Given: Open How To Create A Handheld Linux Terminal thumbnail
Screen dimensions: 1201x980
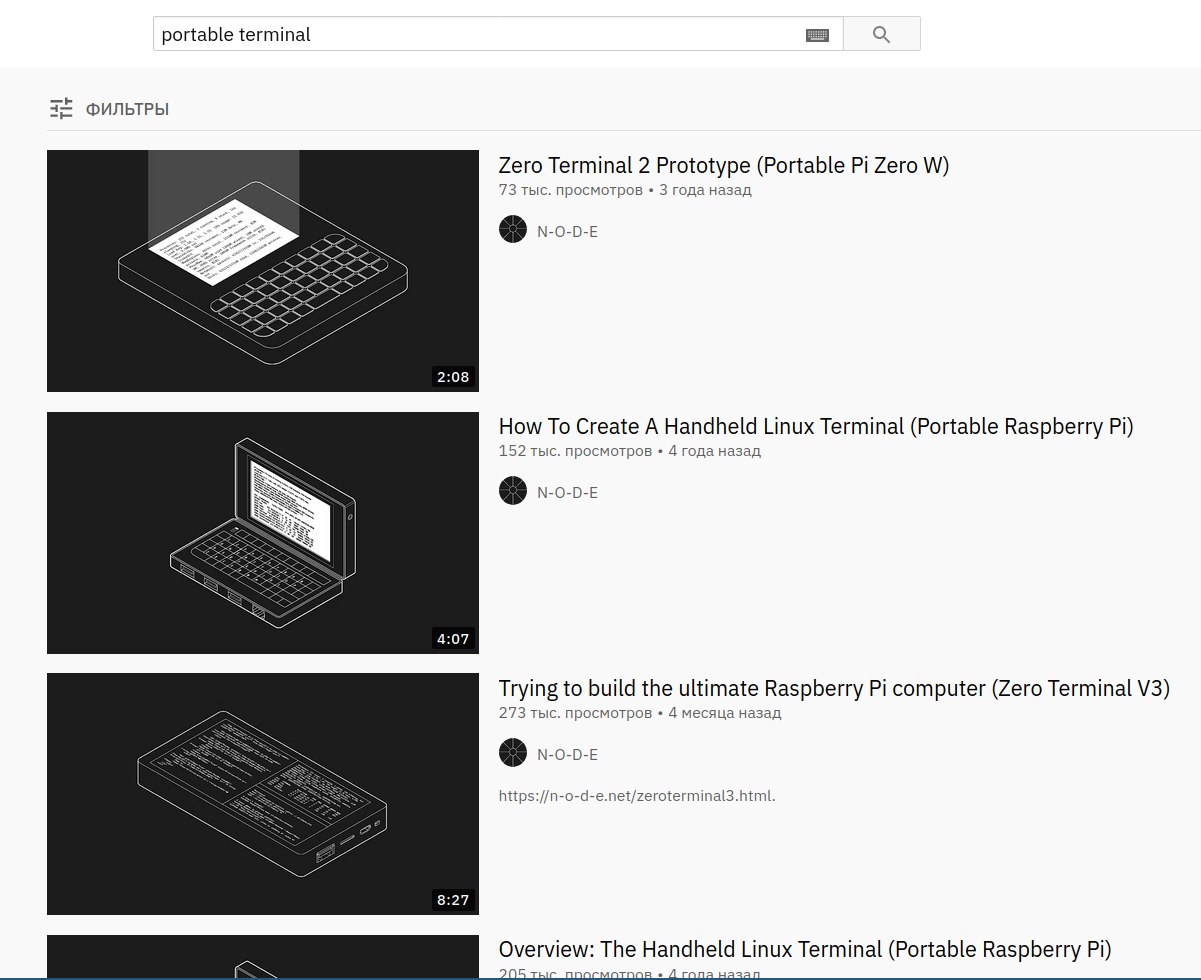Looking at the screenshot, I should coord(263,533).
